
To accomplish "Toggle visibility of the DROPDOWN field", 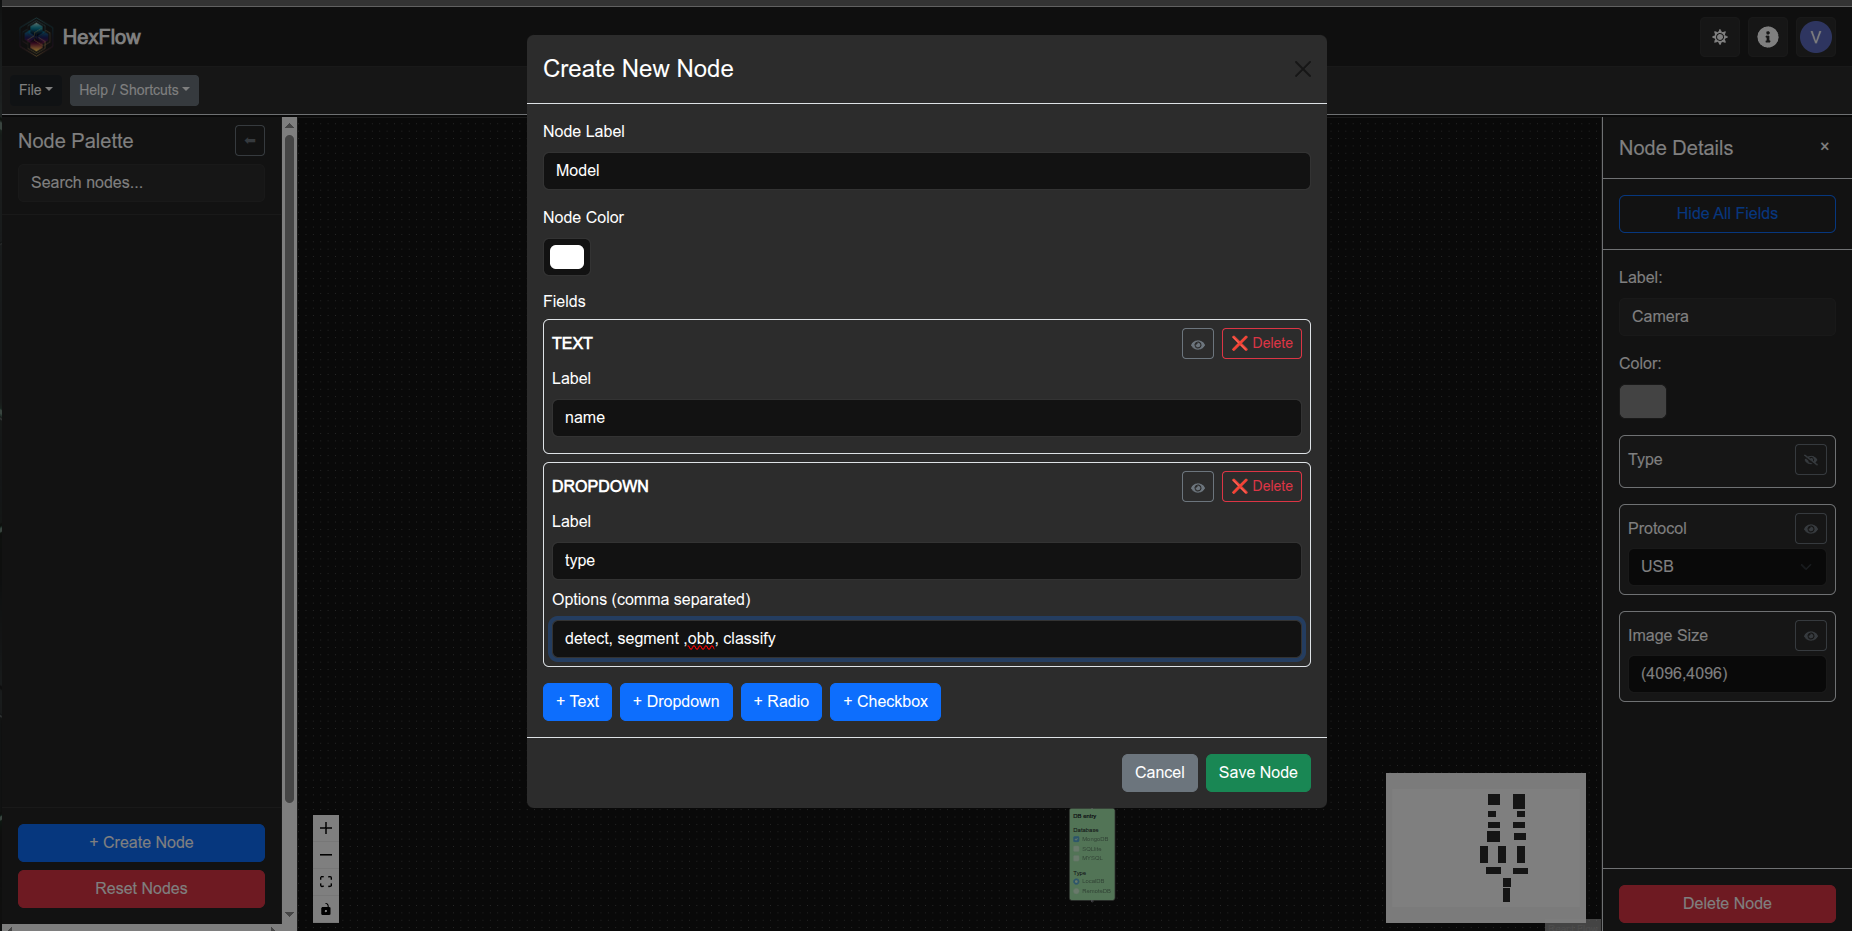I will 1197,487.
